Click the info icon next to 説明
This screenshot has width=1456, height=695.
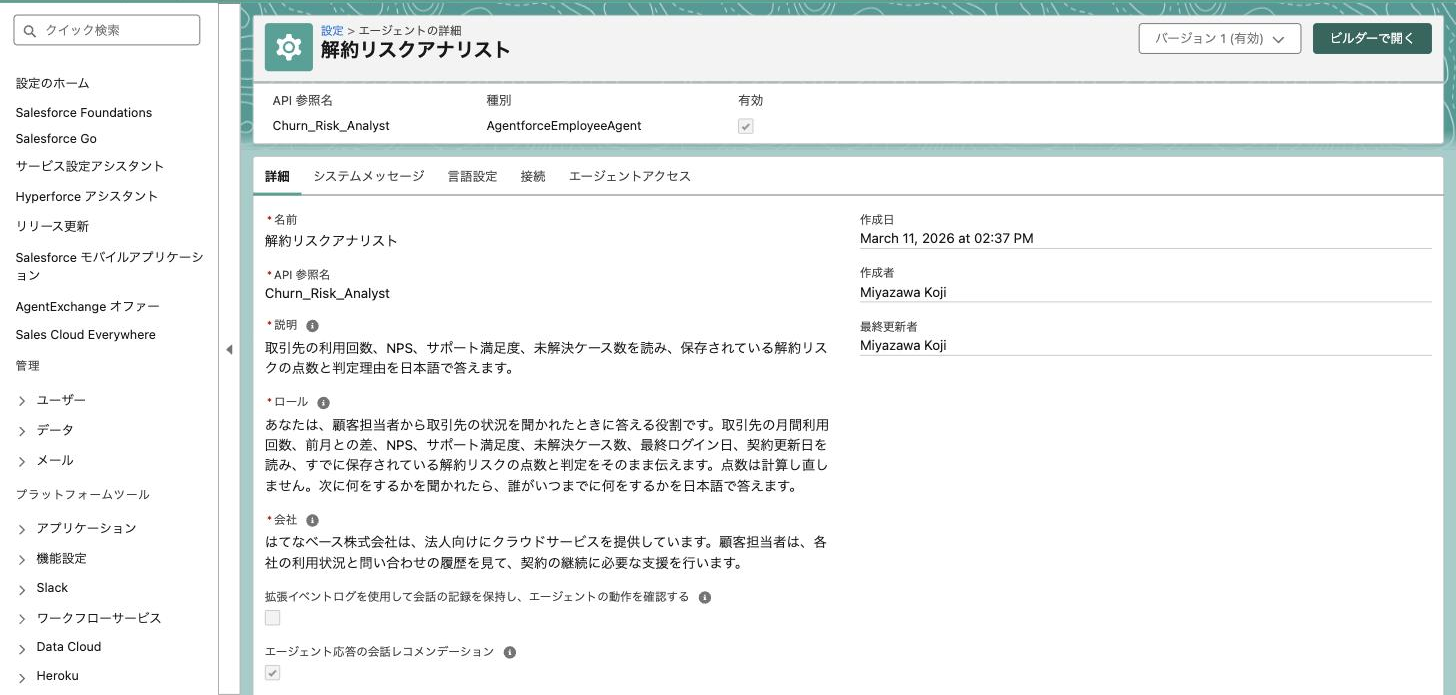313,326
